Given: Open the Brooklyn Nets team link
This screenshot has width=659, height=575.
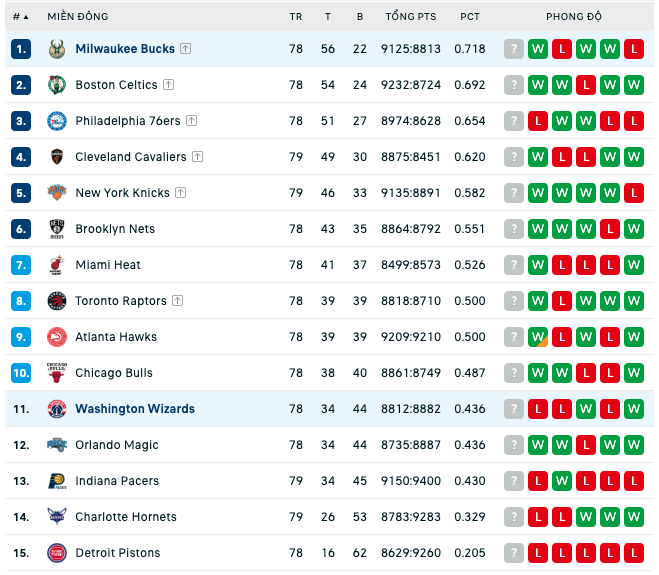Looking at the screenshot, I should 115,229.
